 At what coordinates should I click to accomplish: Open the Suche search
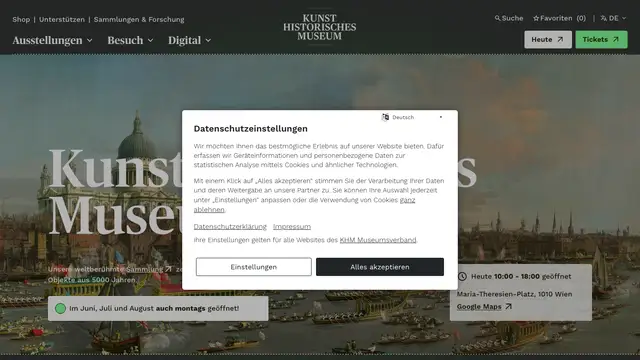pos(509,18)
